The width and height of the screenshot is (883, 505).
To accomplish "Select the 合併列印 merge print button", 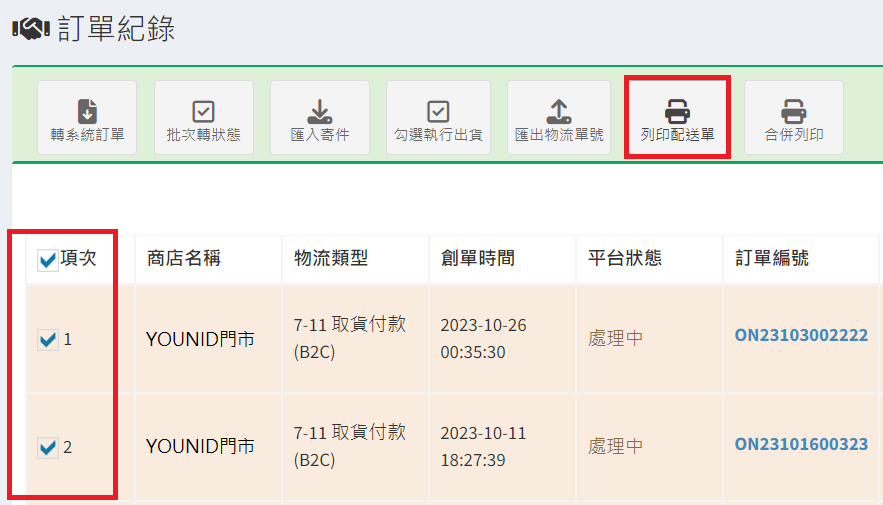I will (794, 118).
